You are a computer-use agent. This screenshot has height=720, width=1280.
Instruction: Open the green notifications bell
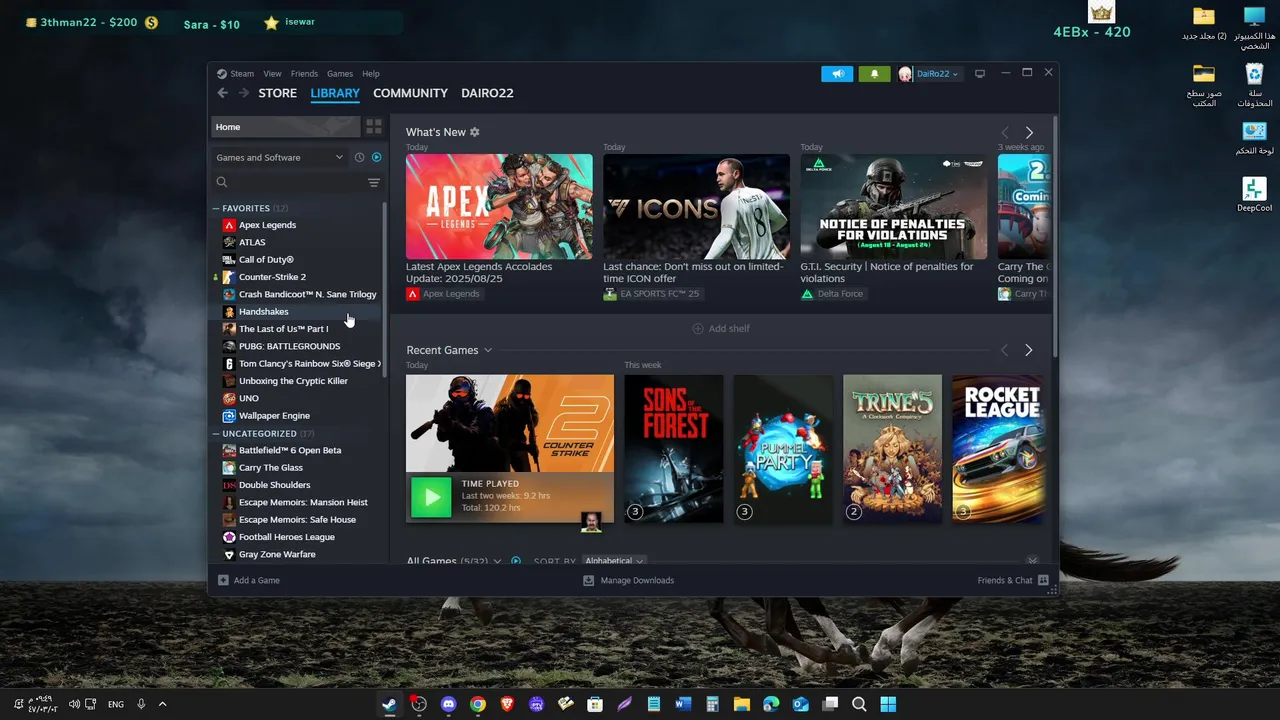click(874, 74)
